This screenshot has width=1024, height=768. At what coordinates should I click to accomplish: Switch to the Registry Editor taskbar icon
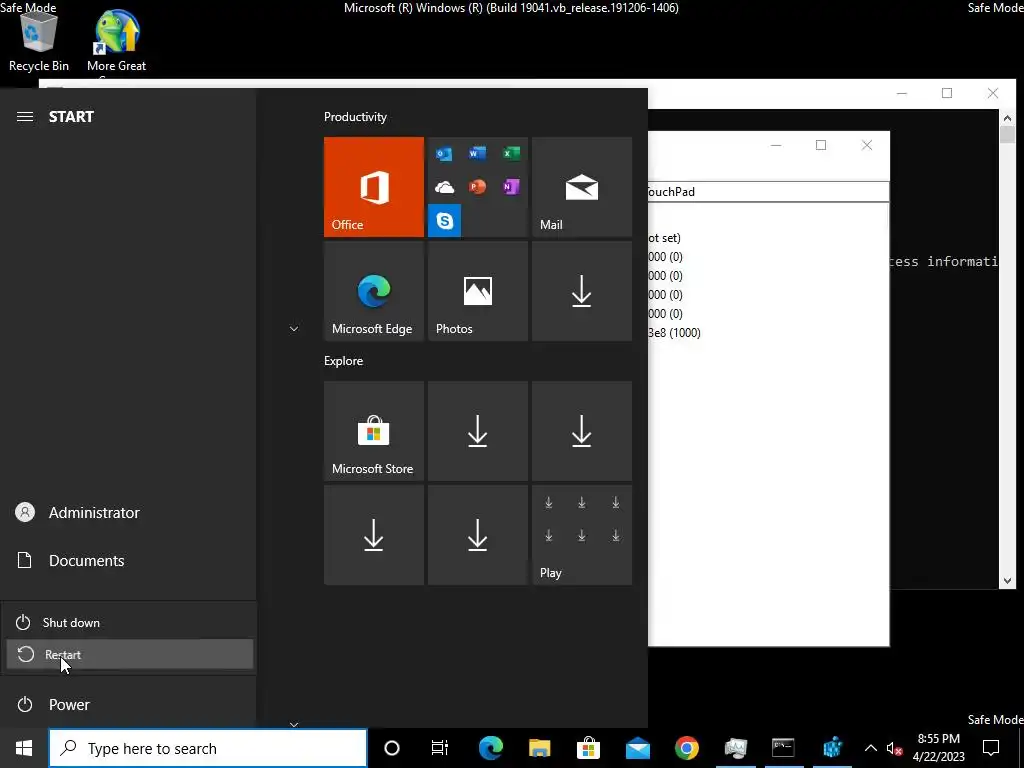pos(833,748)
